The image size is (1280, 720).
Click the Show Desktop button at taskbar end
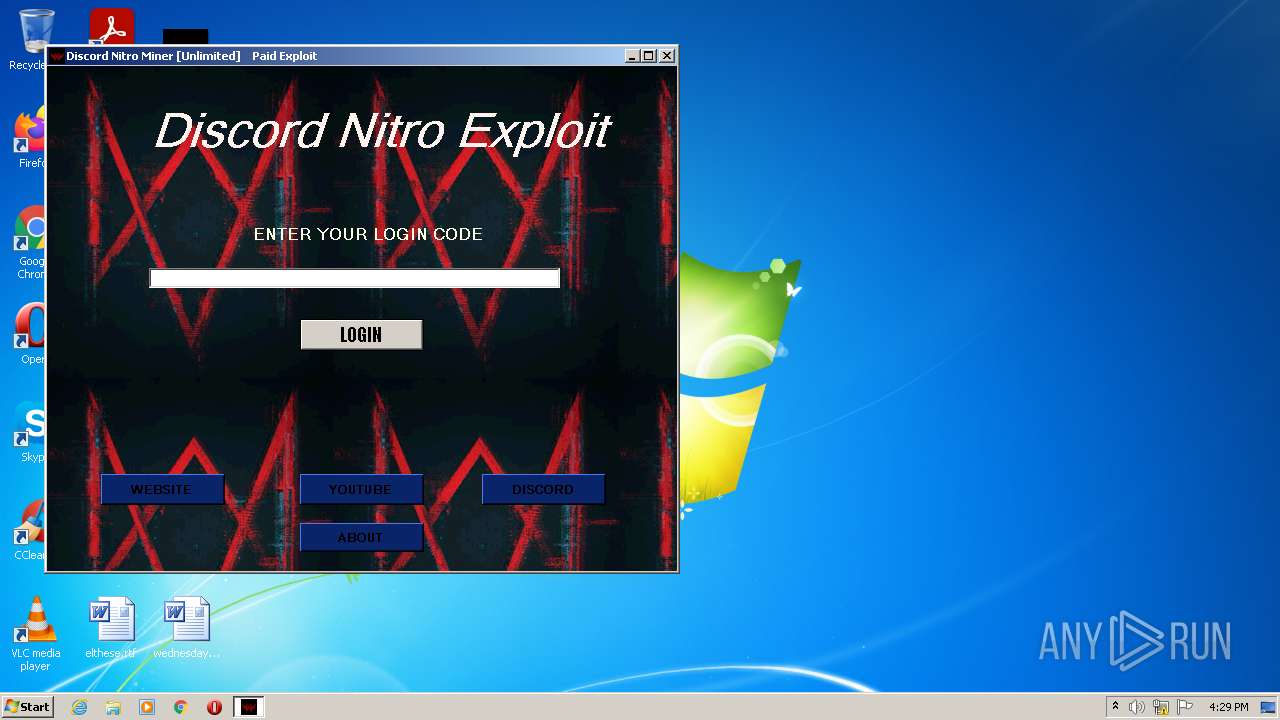[1268, 707]
